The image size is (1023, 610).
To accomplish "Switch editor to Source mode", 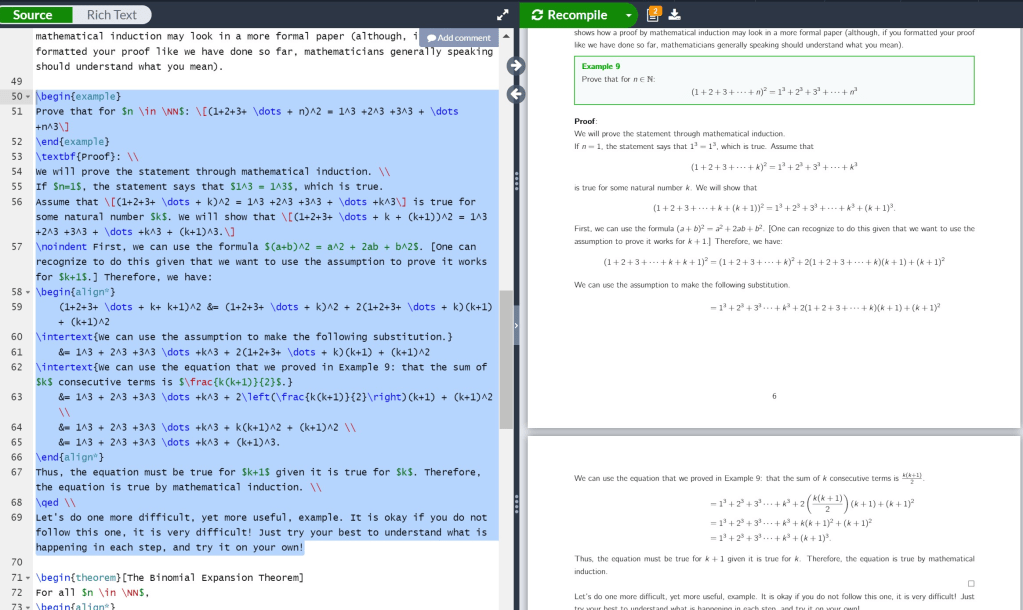I will pos(33,14).
